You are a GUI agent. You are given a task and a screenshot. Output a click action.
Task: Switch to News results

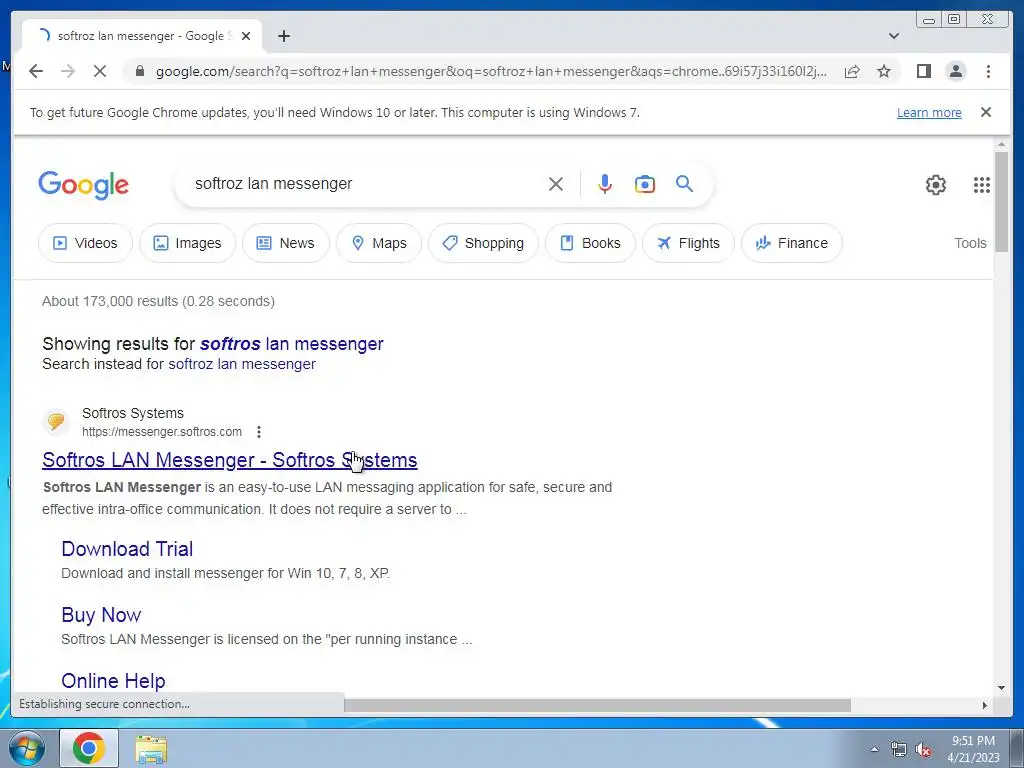[285, 243]
